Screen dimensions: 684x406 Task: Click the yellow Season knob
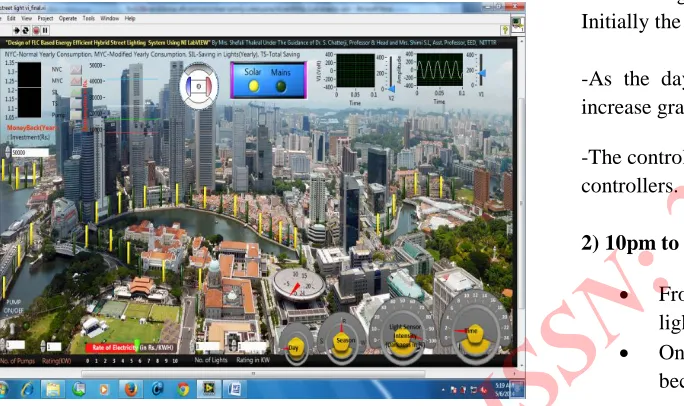coord(343,341)
